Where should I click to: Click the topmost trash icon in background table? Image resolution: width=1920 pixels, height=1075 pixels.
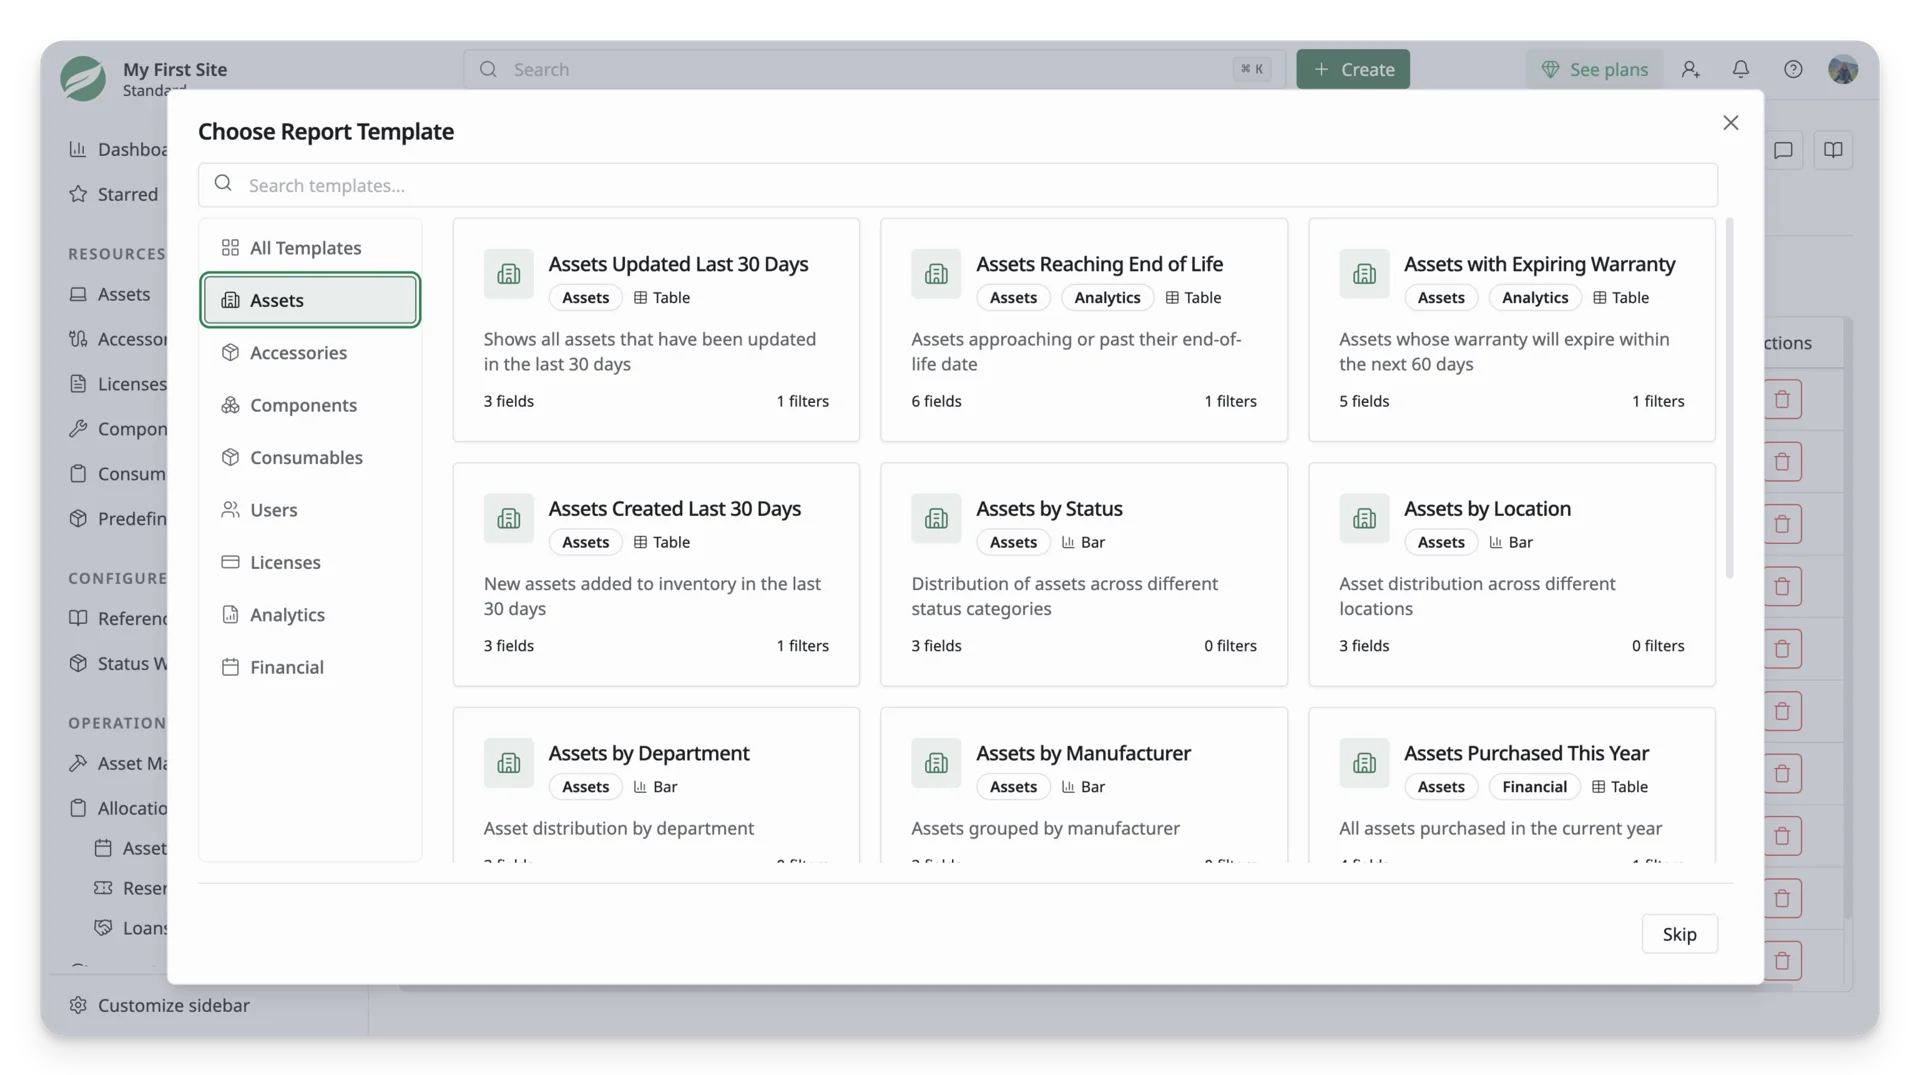[1782, 399]
